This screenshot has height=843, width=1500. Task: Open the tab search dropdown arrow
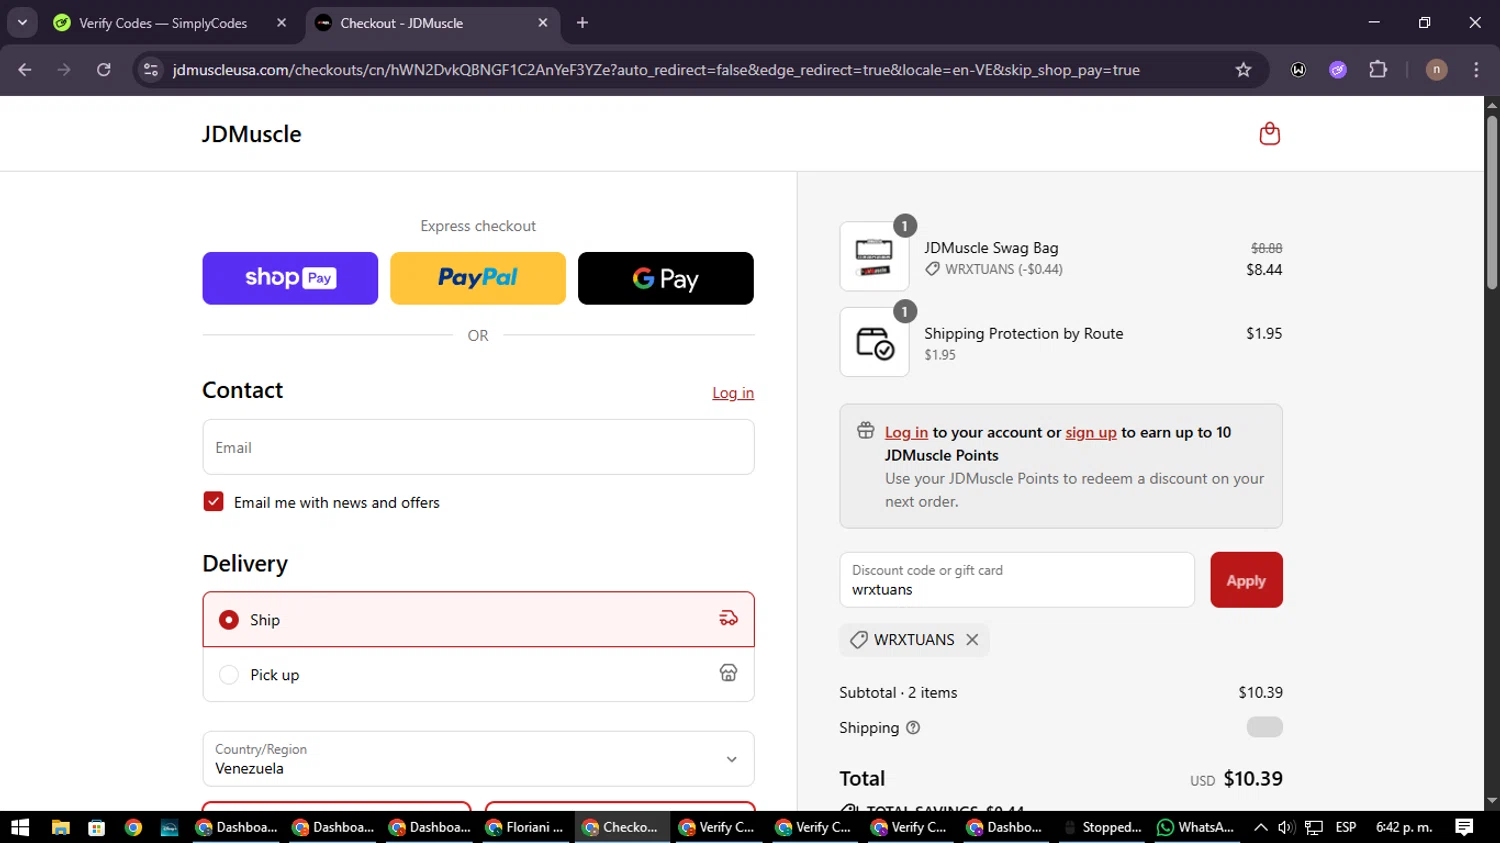tap(22, 23)
